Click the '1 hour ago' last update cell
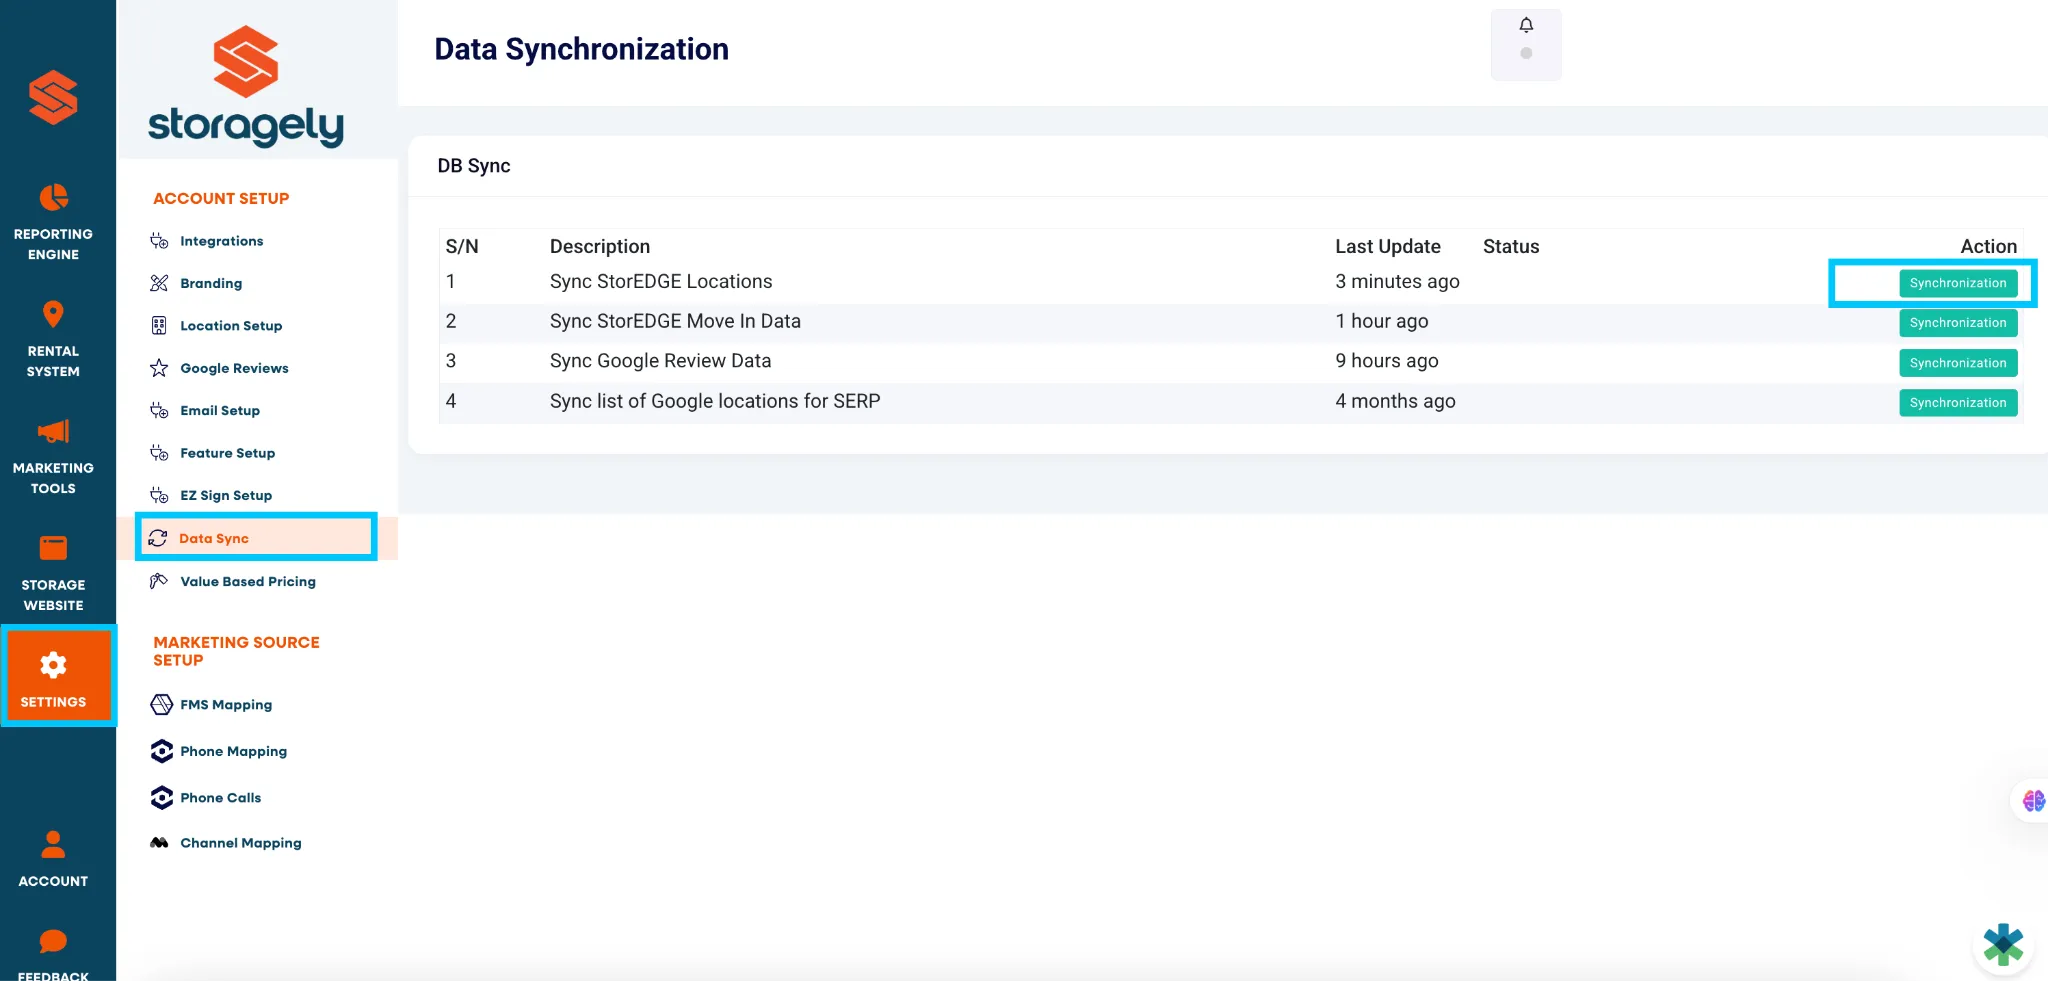This screenshot has width=2048, height=981. [x=1381, y=321]
